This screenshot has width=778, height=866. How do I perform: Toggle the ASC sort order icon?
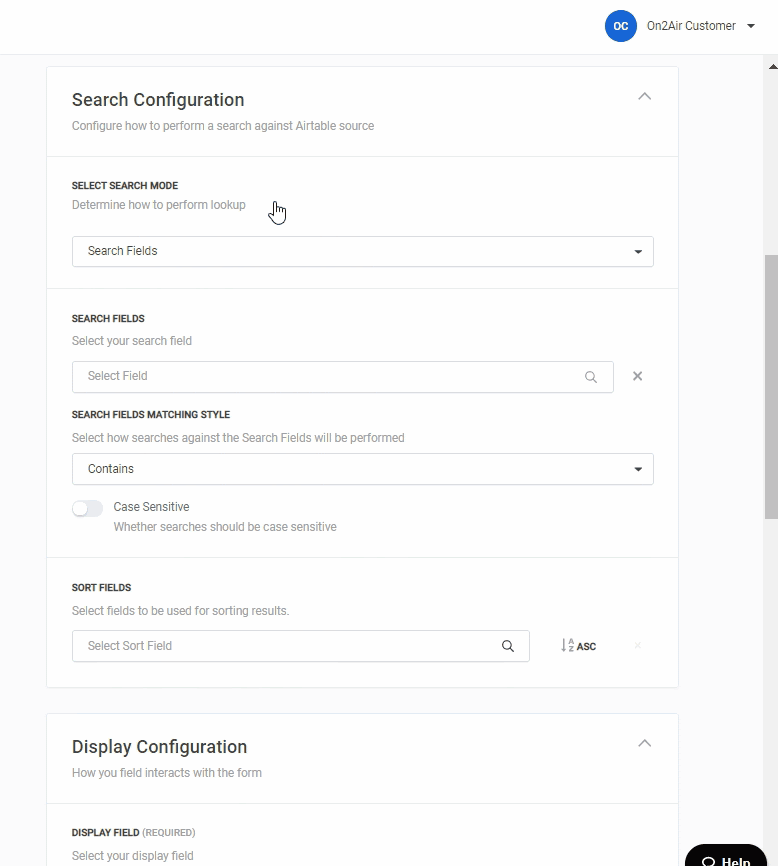coord(578,646)
